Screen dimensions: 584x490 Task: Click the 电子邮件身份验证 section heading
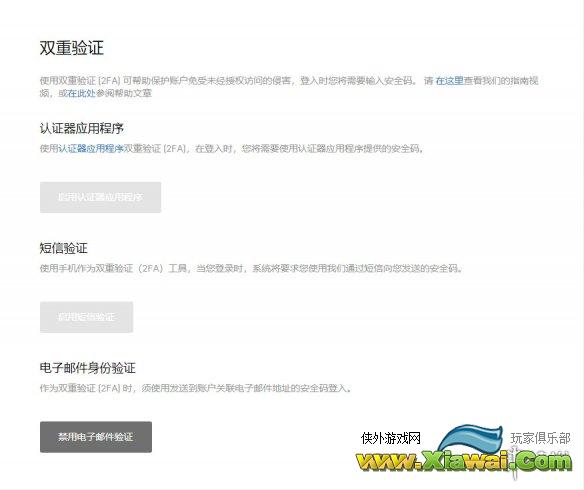click(88, 368)
